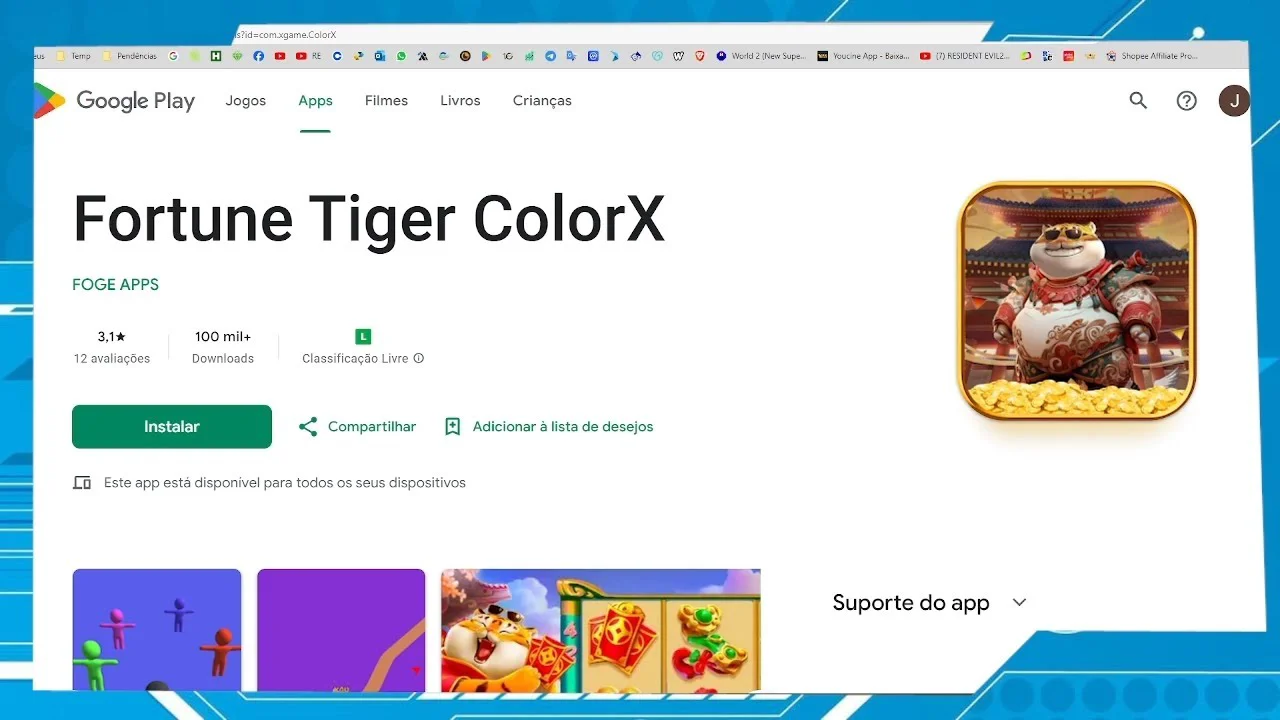This screenshot has width=1280, height=720.
Task: Click the green Instalar button
Action: click(172, 426)
